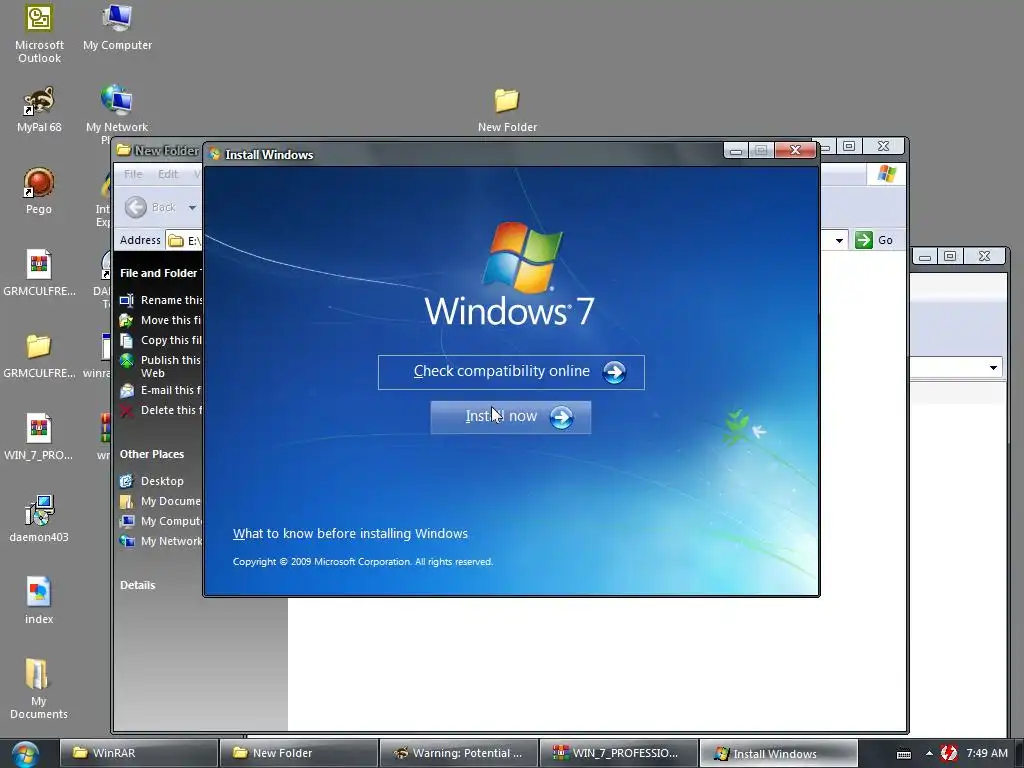
Task: Click Check compatibility online button
Action: click(511, 372)
